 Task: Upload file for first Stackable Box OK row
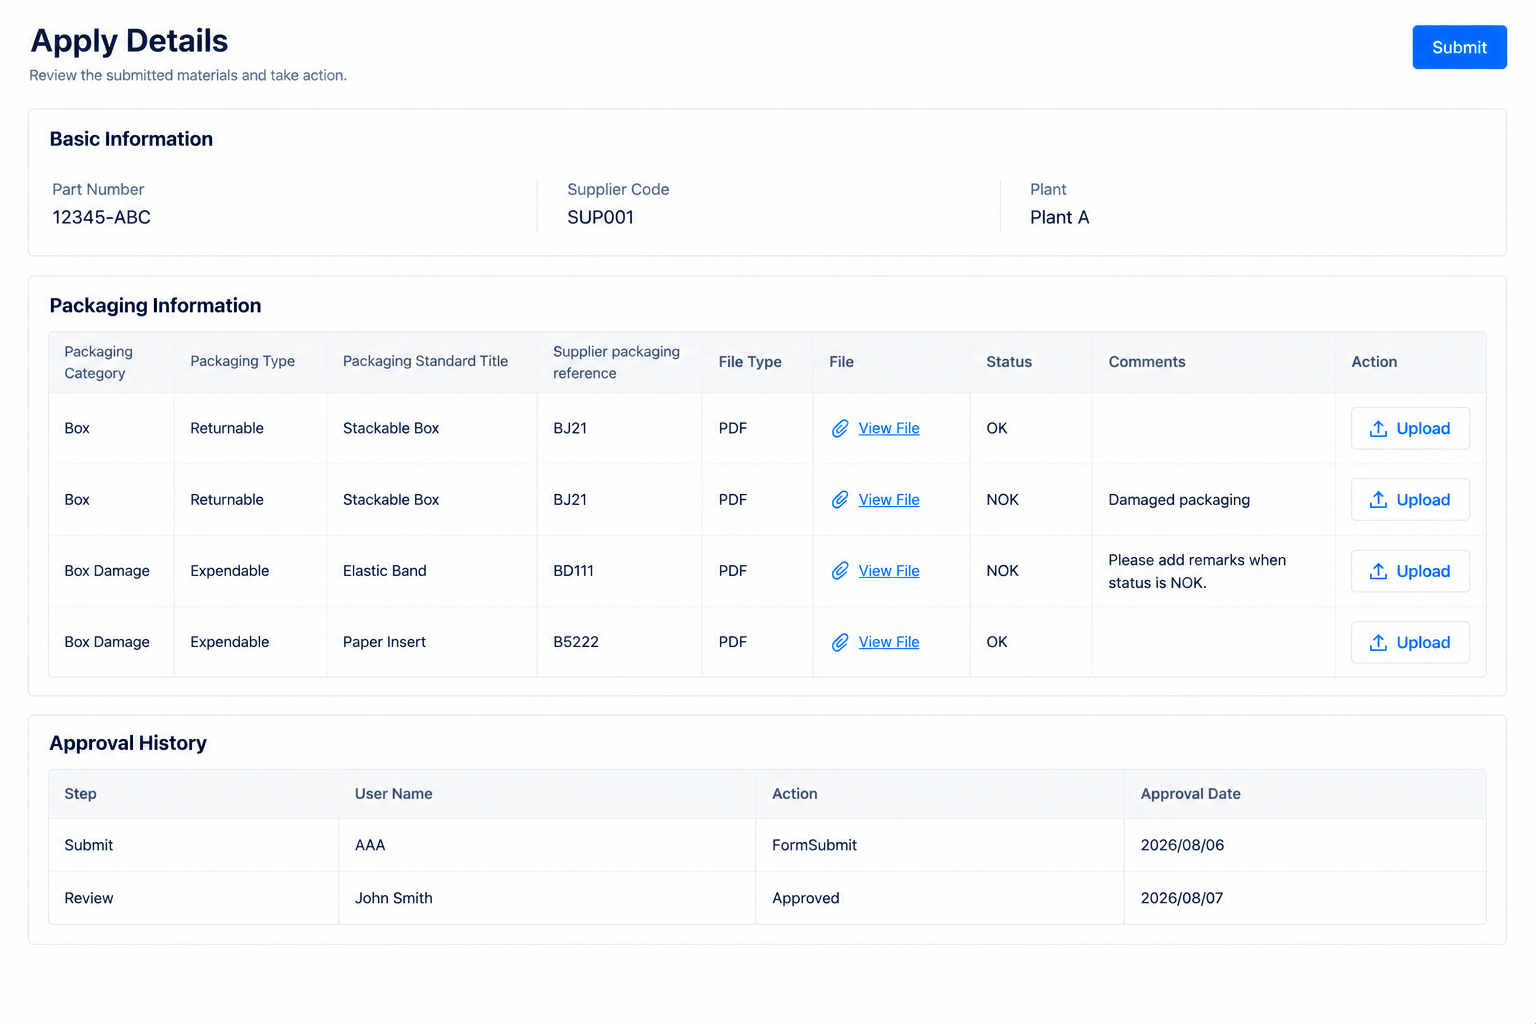coord(1410,428)
